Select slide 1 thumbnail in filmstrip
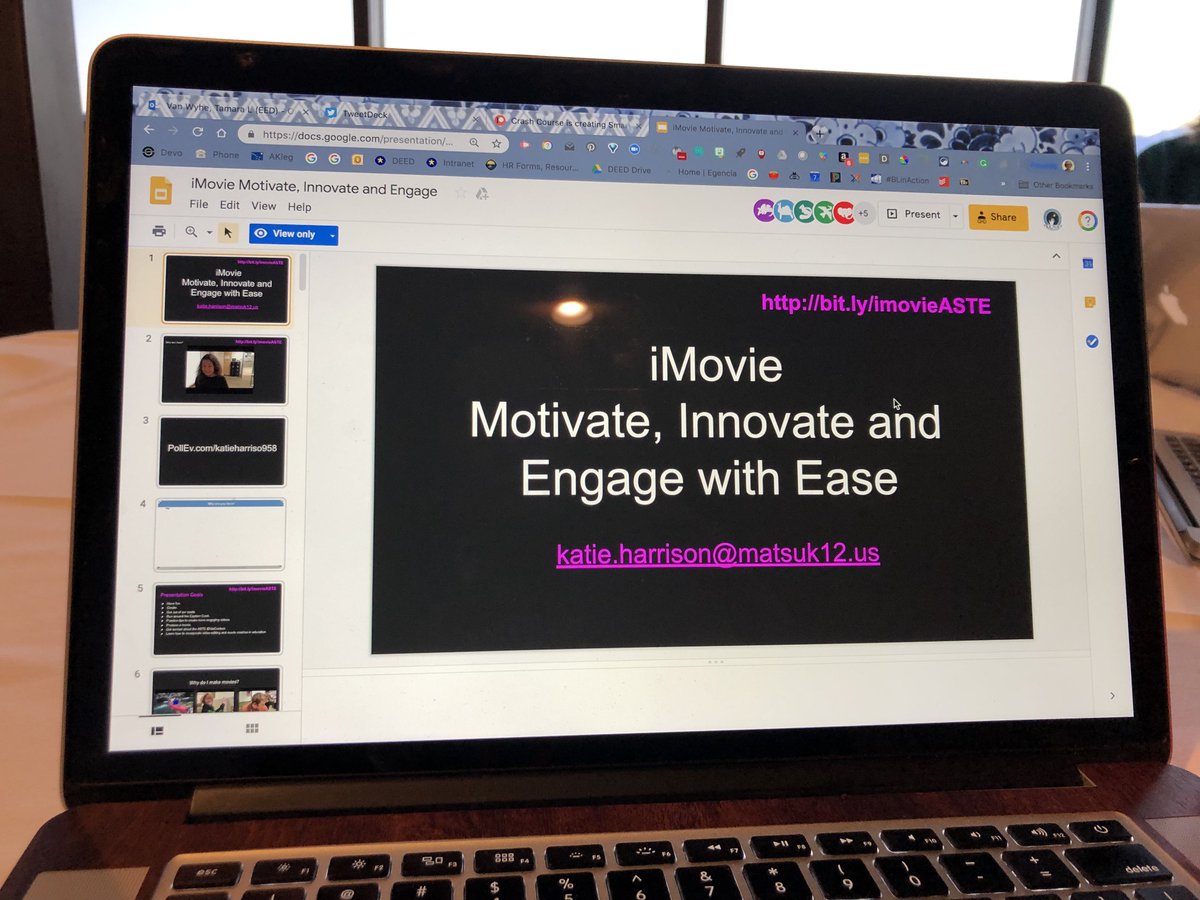 [225, 288]
